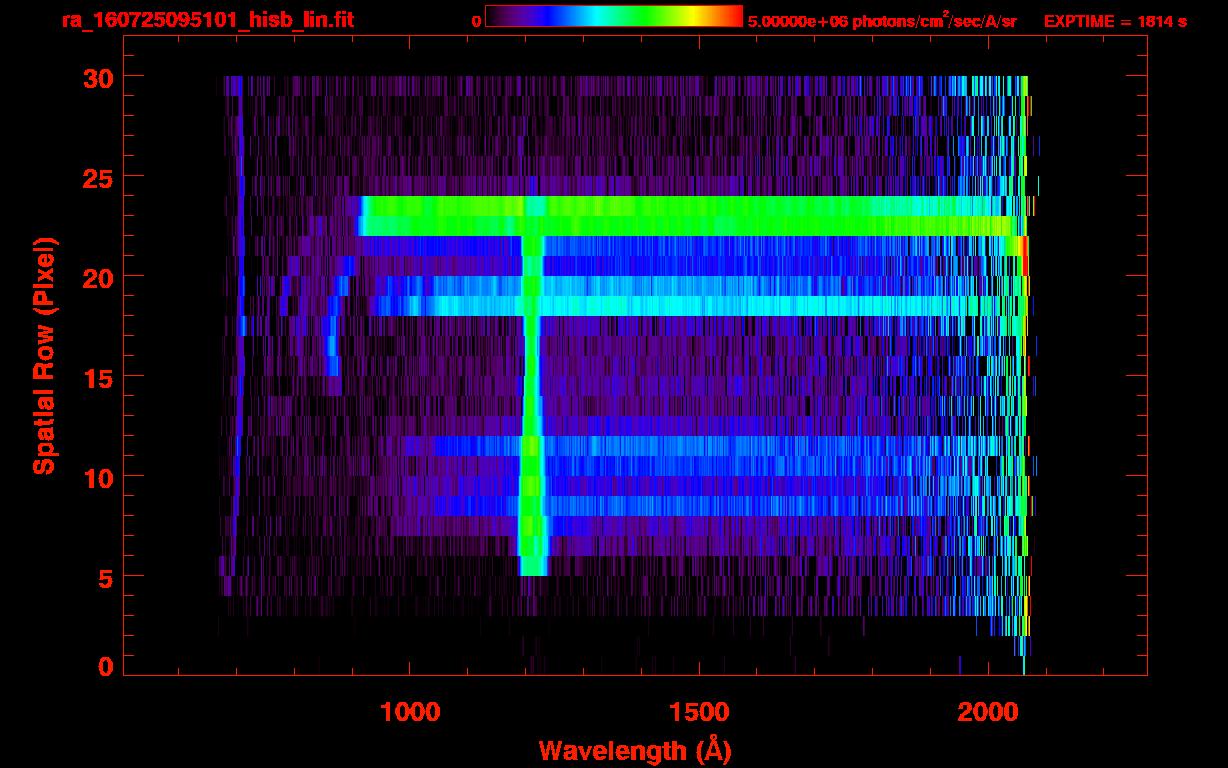Click the rainbow color scale bar
The width and height of the screenshot is (1228, 768).
click(614, 17)
